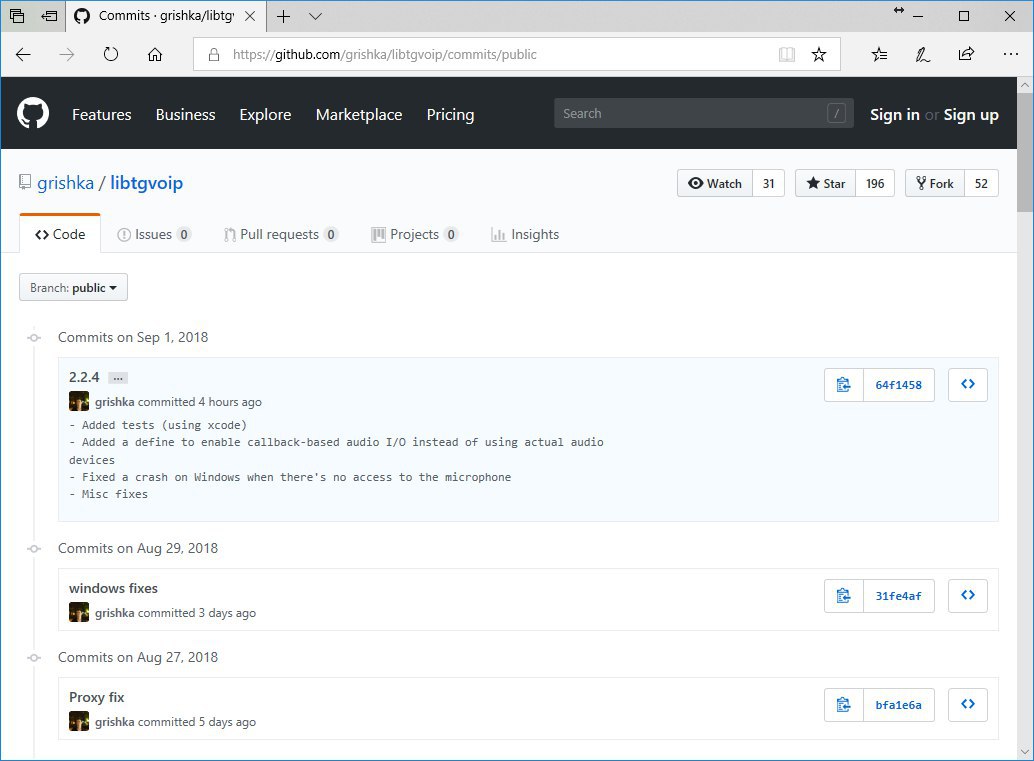View the 52 forks count
The width and height of the screenshot is (1034, 761).
[x=981, y=183]
